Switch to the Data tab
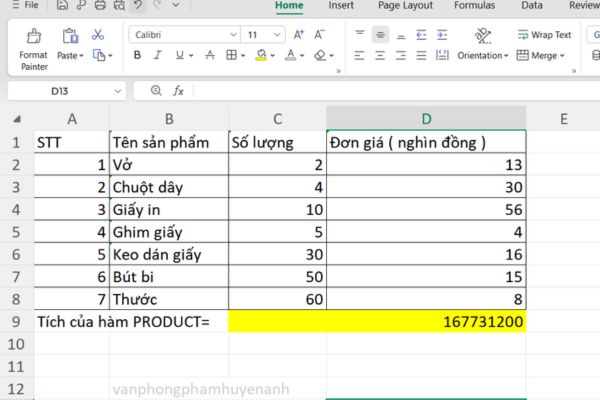 (x=532, y=5)
